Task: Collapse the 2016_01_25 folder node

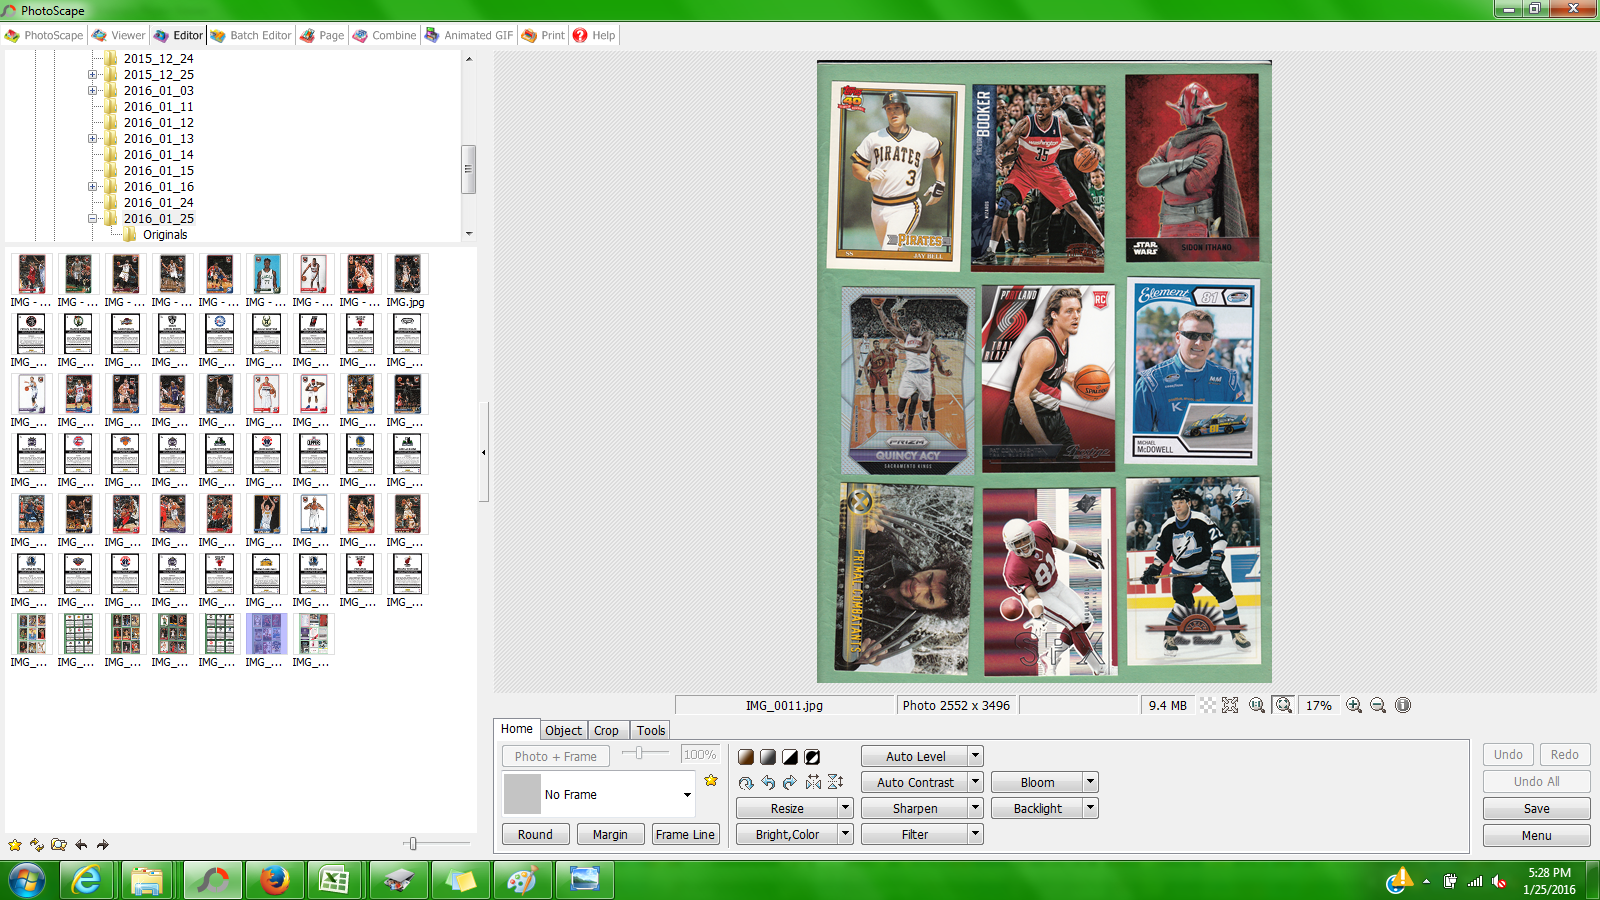Action: click(x=92, y=219)
